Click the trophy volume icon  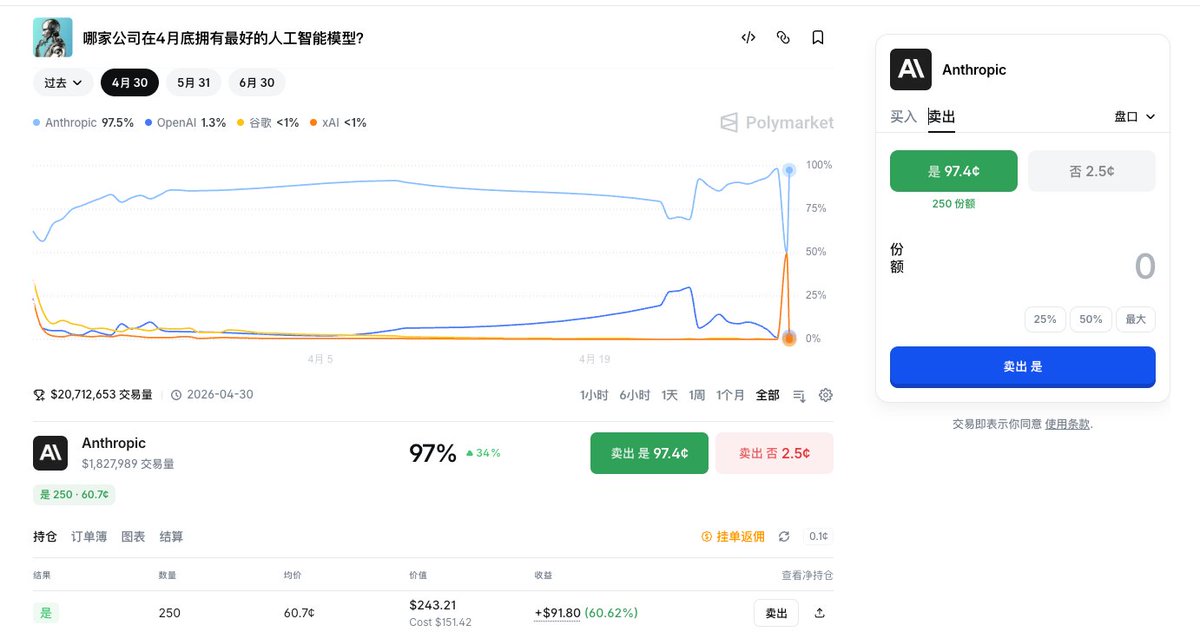point(40,395)
